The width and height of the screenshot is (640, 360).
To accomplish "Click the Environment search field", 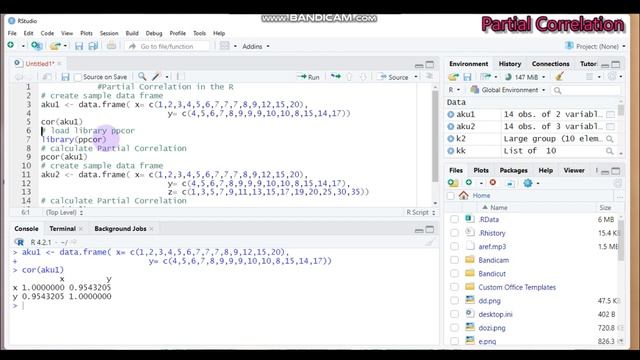I will pos(587,90).
